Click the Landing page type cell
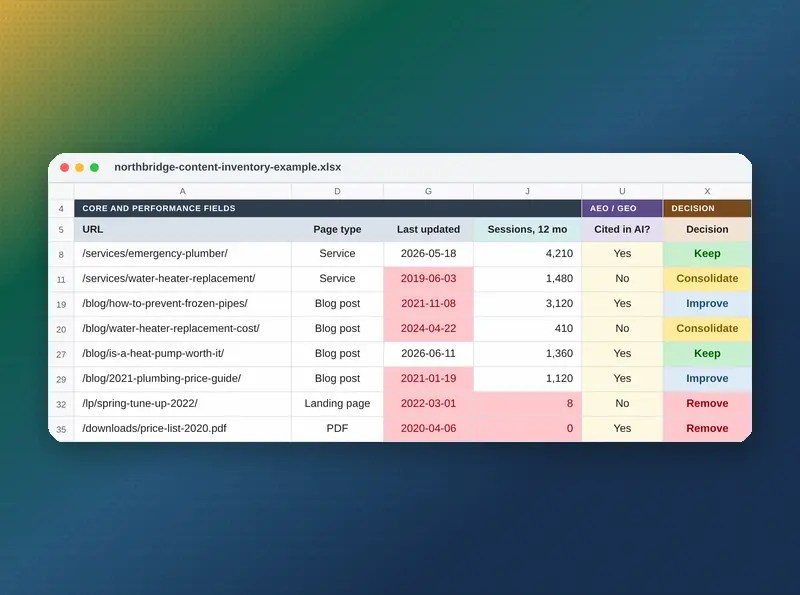This screenshot has width=800, height=595. point(337,404)
